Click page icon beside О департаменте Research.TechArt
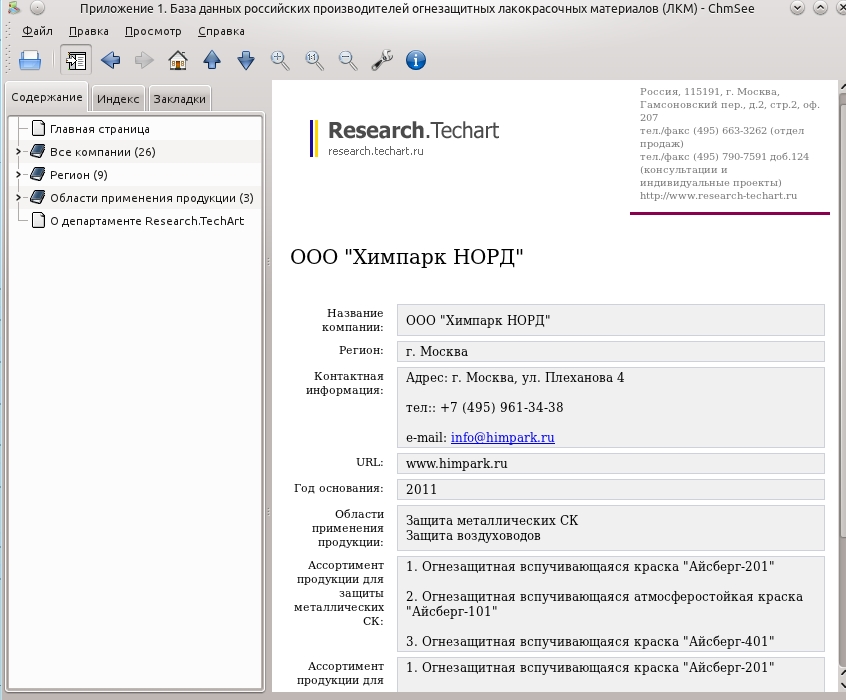The image size is (846, 700). pyautogui.click(x=38, y=220)
